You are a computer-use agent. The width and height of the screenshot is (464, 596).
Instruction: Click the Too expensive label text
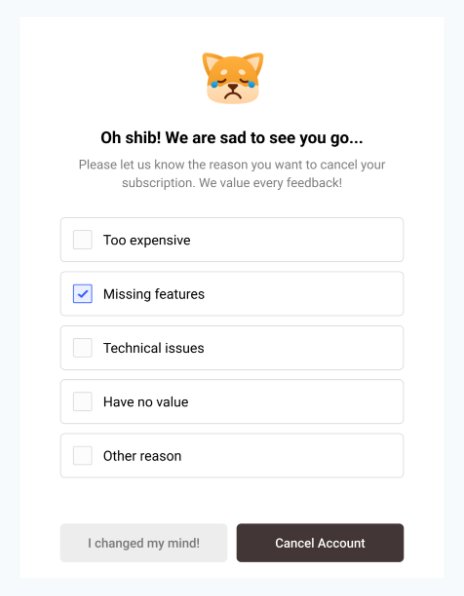point(147,240)
